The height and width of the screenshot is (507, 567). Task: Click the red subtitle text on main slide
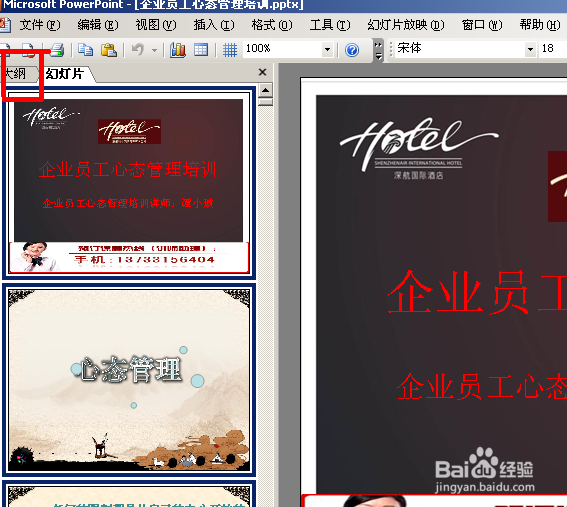482,386
